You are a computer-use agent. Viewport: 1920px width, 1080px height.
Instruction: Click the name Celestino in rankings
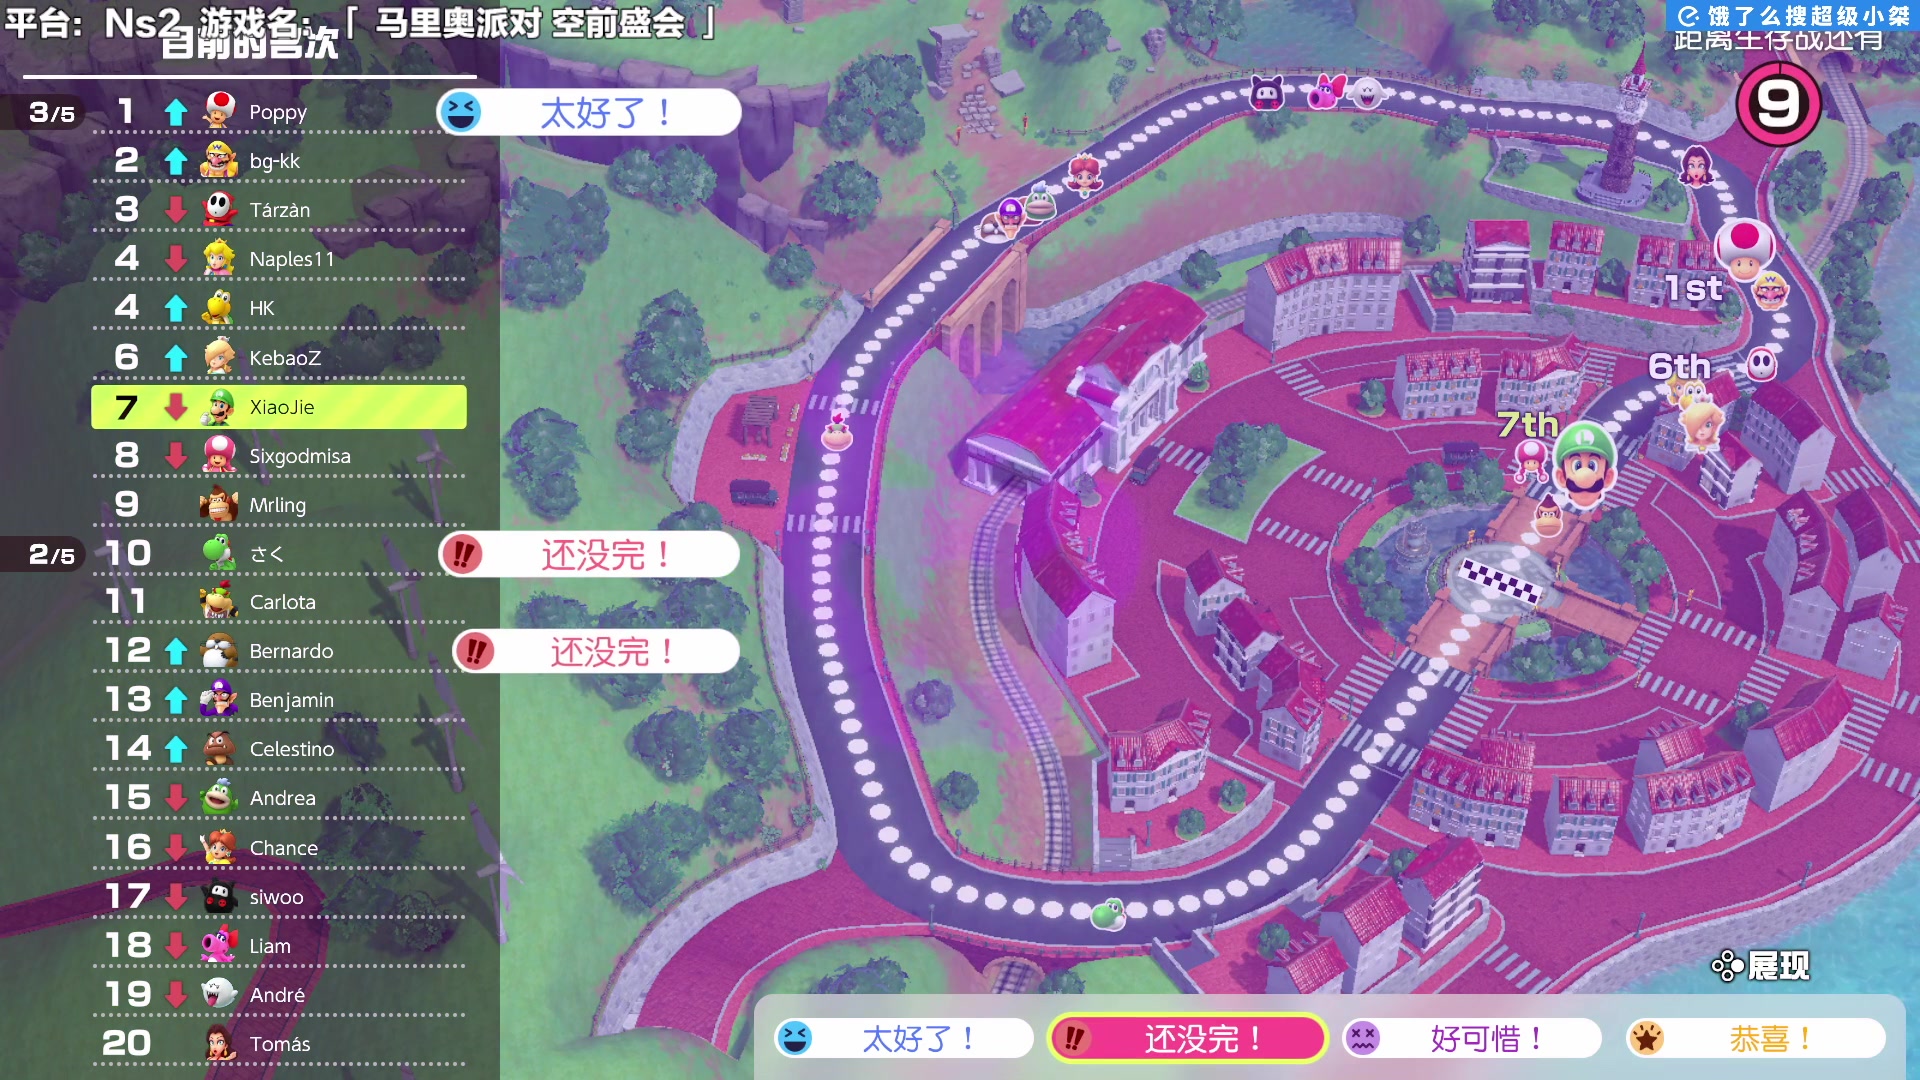pos(292,749)
